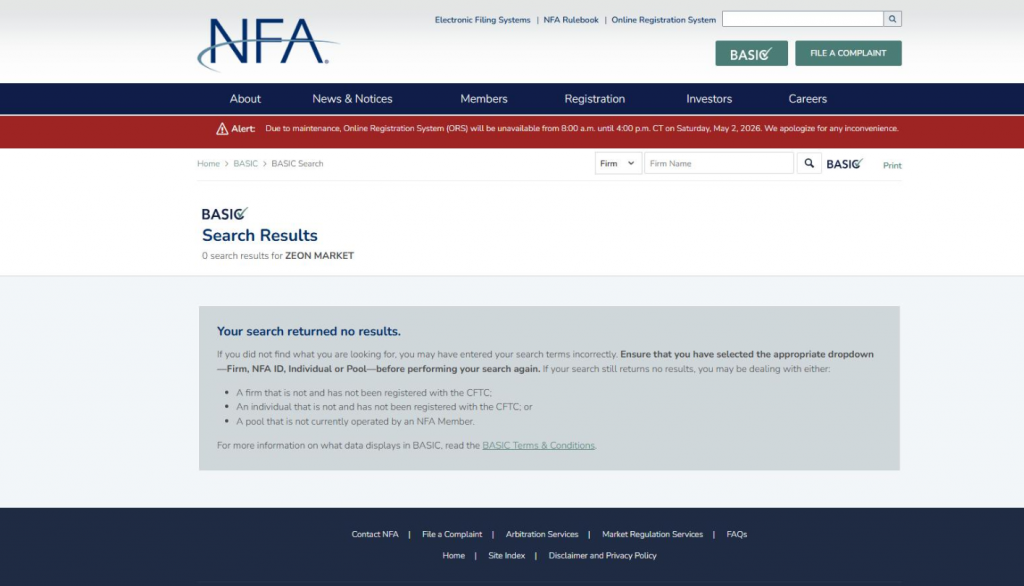
Task: Open the FAQs footer link
Action: 737,534
